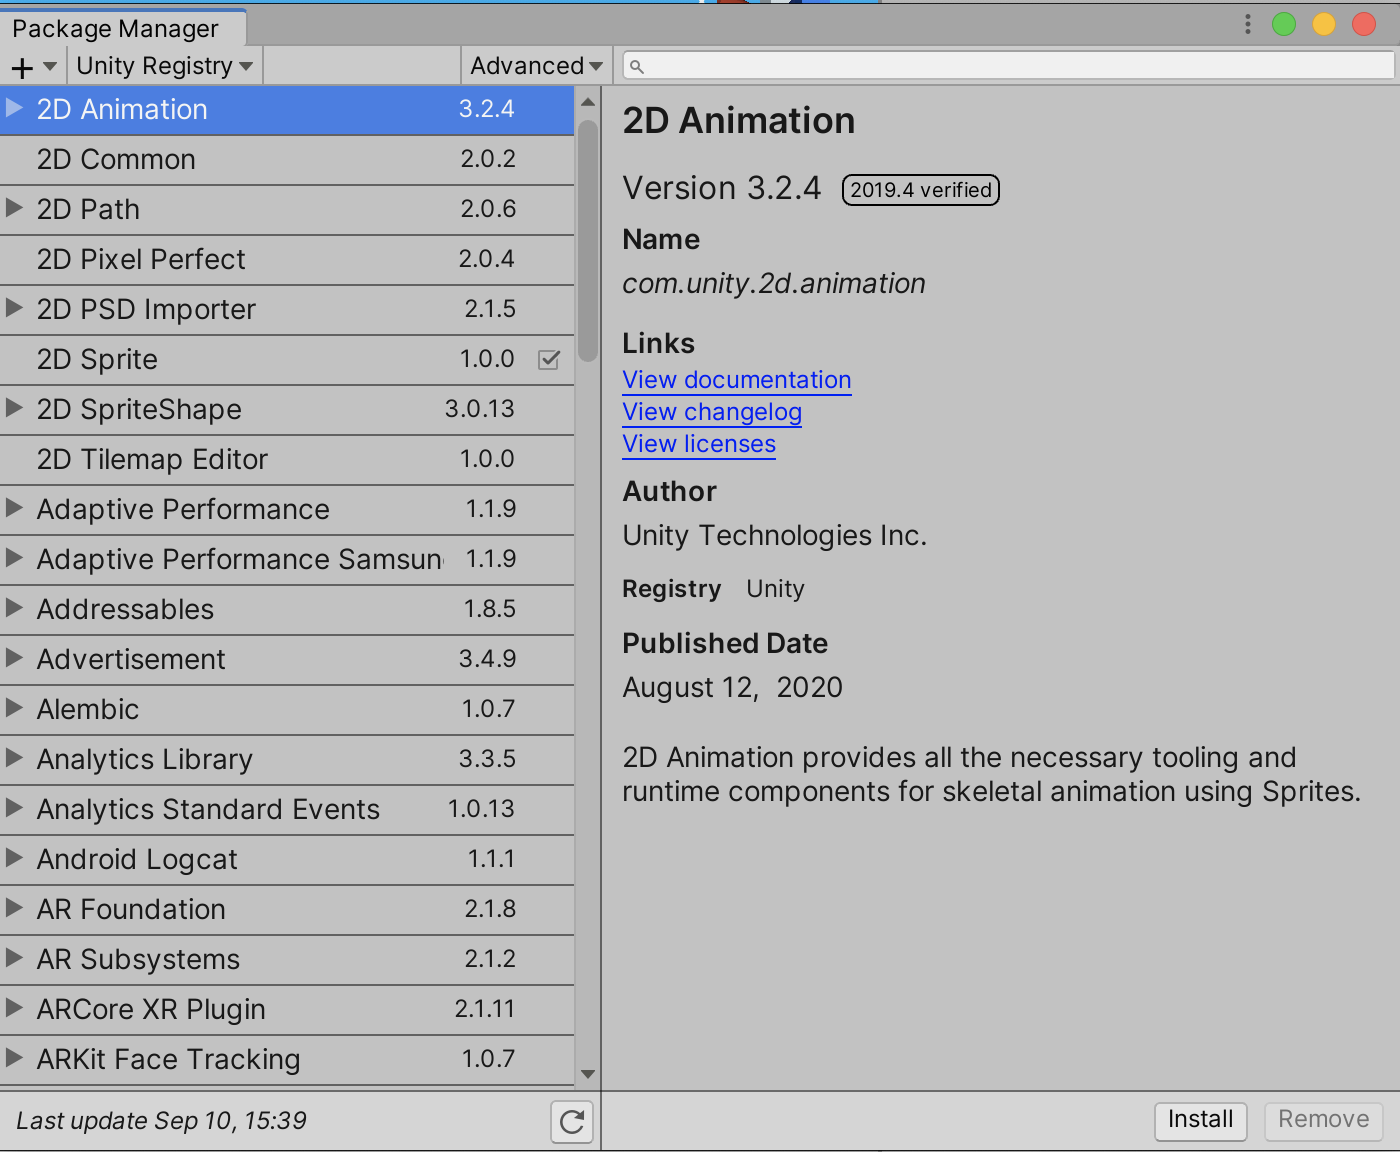
Task: Select the 2D Pixel Perfect package row
Action: (x=287, y=260)
